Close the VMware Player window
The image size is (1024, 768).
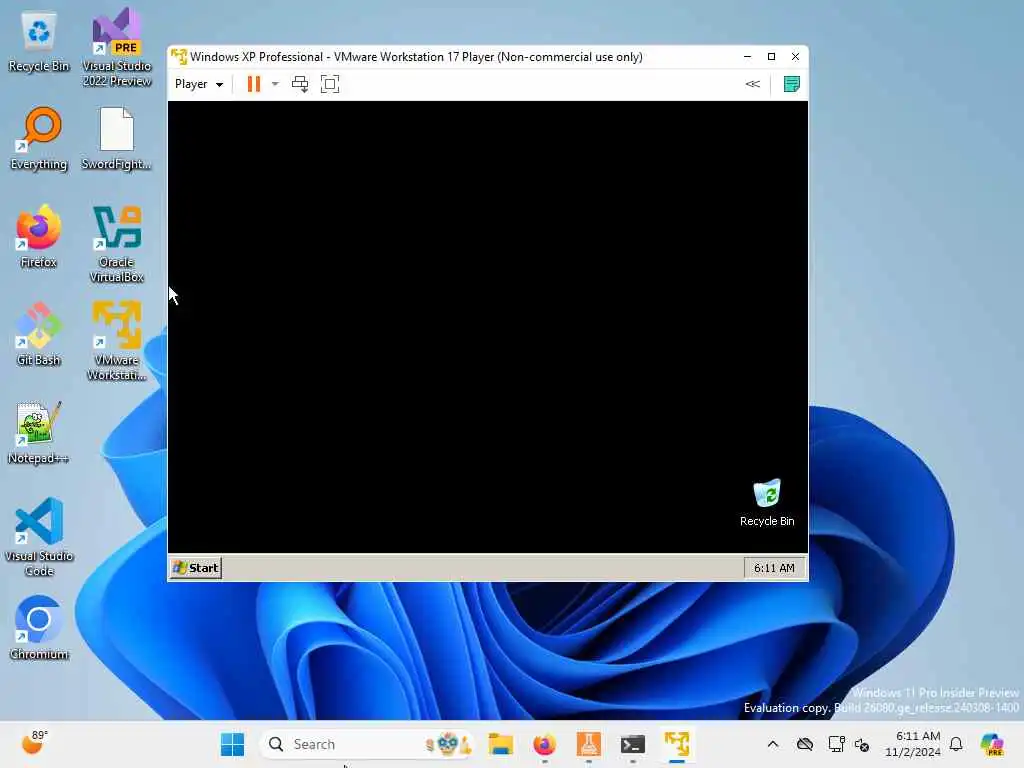point(795,57)
